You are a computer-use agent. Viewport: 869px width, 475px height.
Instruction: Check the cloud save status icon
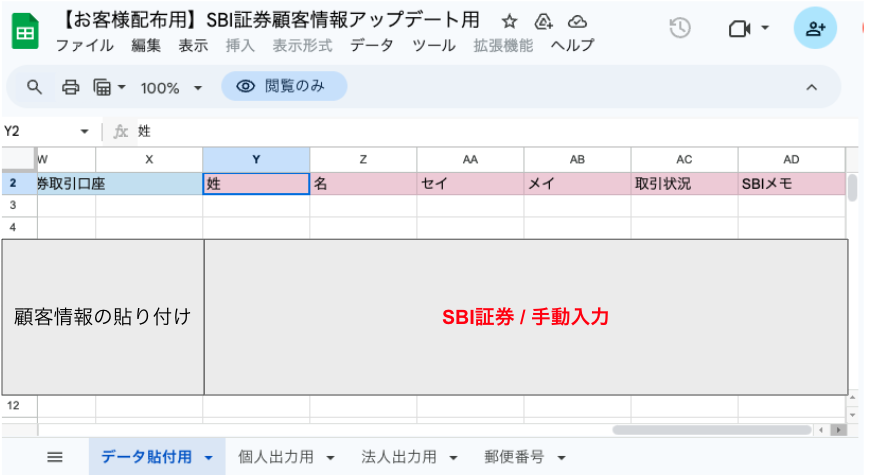[577, 22]
